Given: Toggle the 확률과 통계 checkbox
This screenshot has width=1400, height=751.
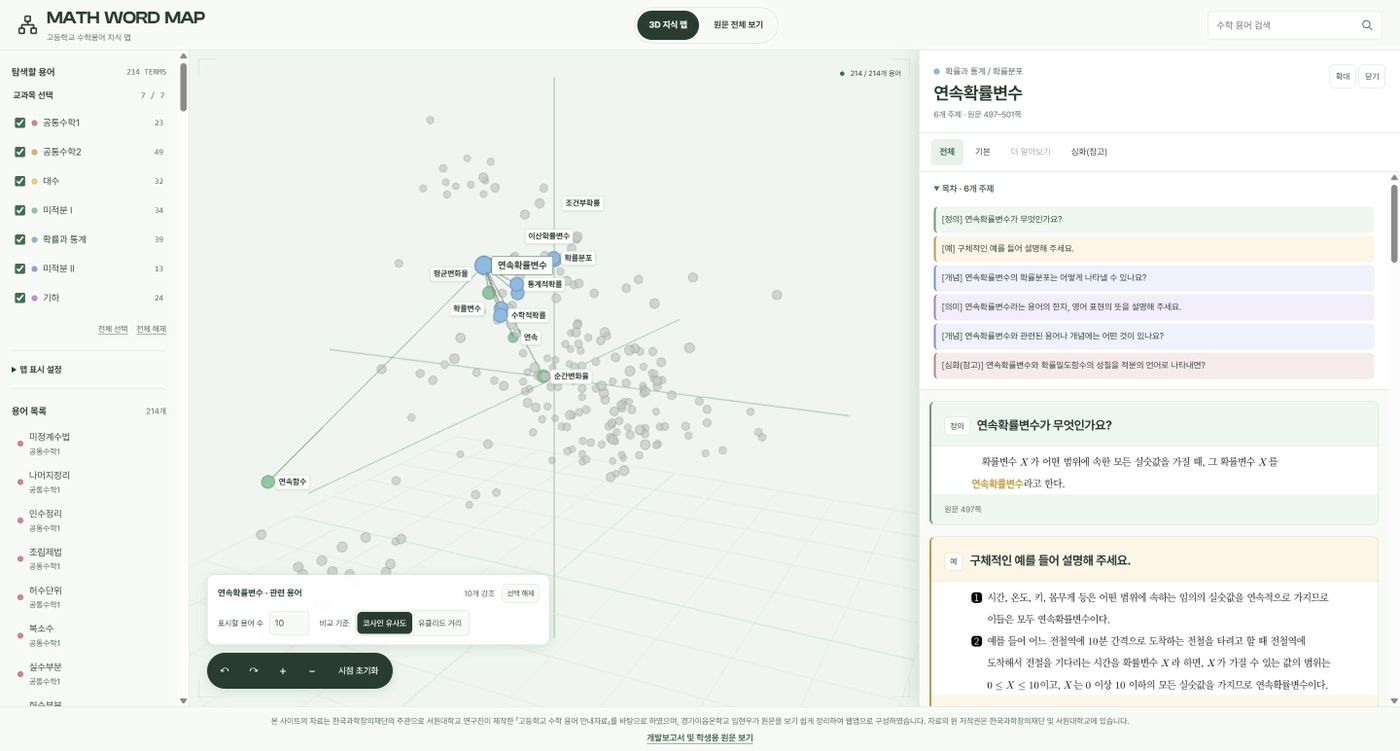Looking at the screenshot, I should pos(20,240).
